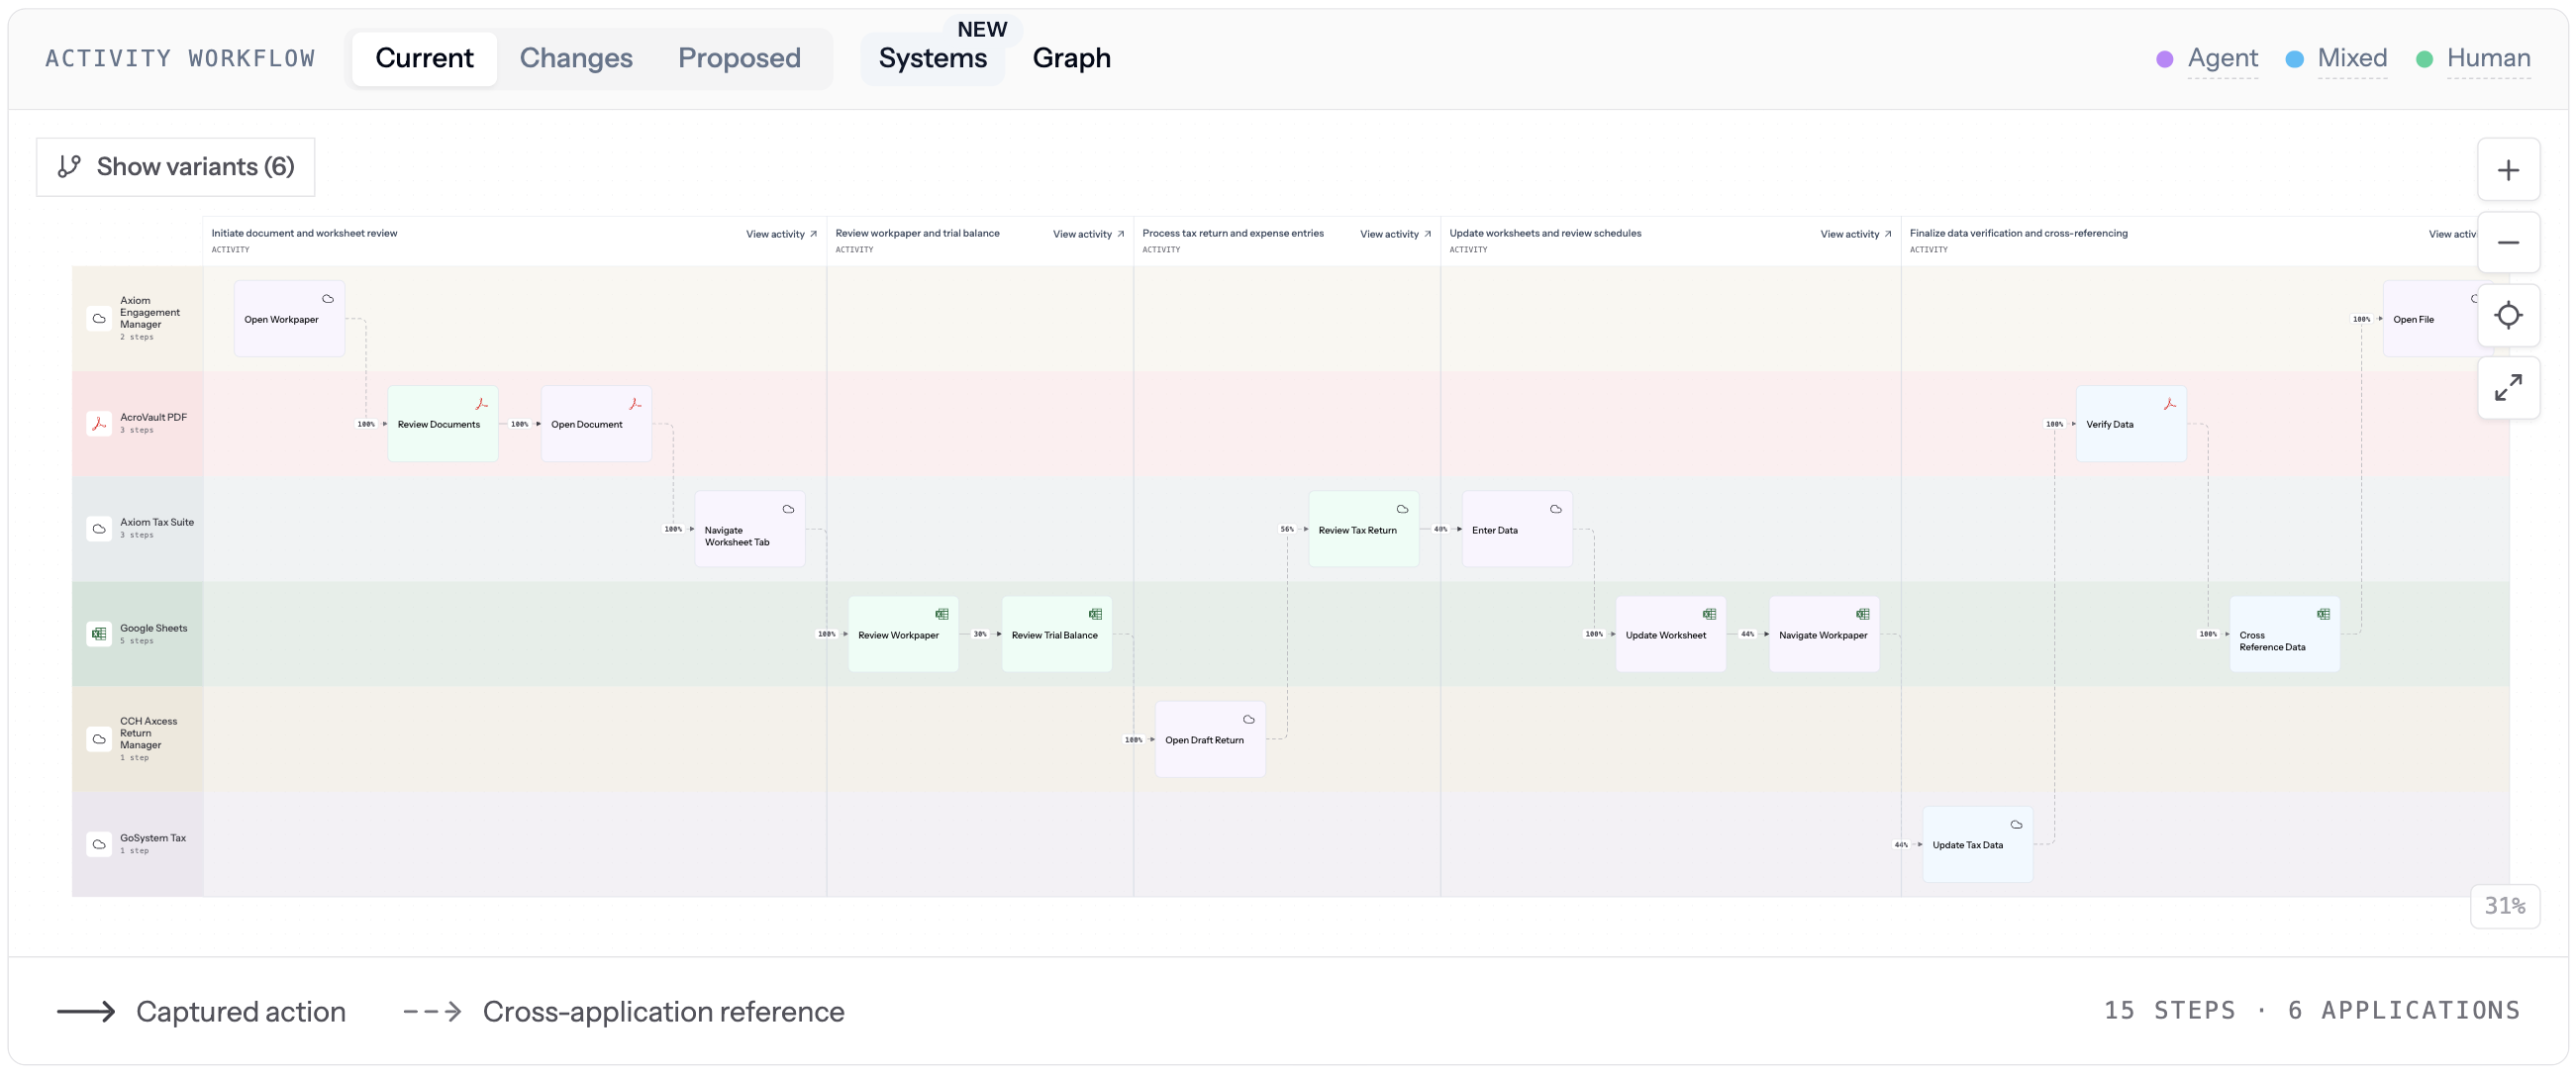The width and height of the screenshot is (2576, 1075).
Task: Click the purple Agent color dot
Action: 2164,59
